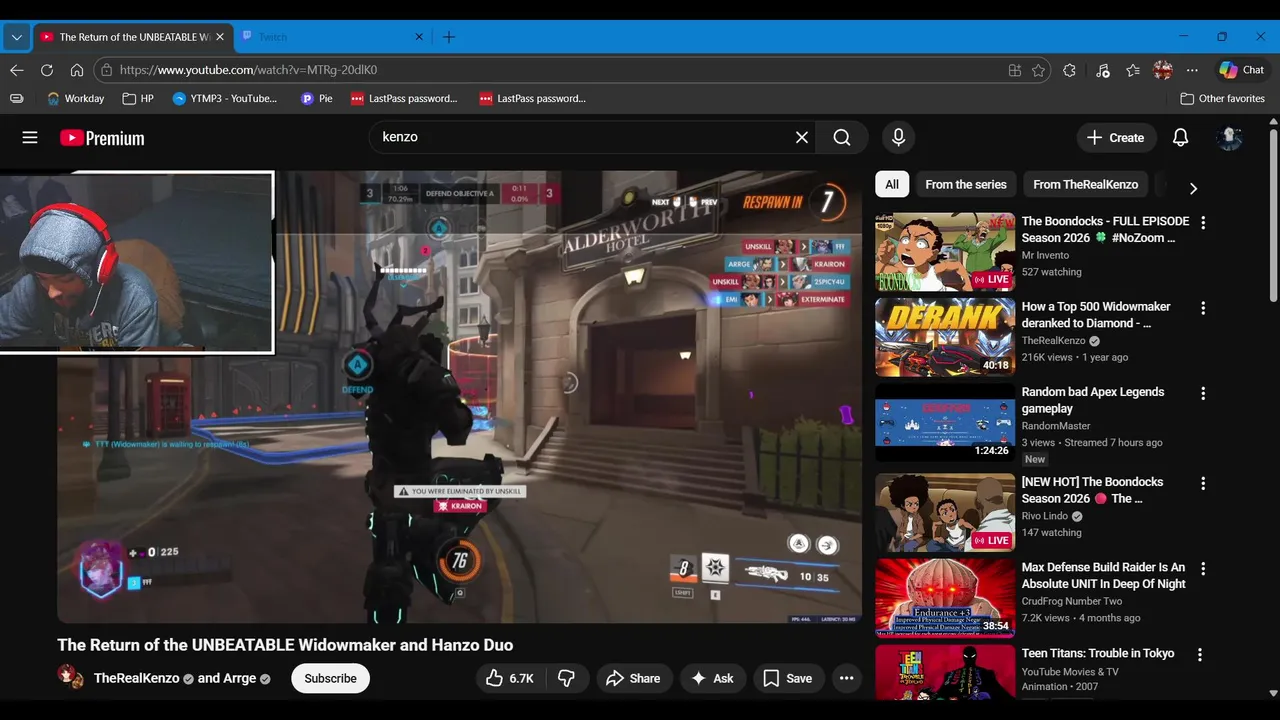1280x720 pixels.
Task: Open the favorites bar leftmost icon
Action: click(16, 98)
